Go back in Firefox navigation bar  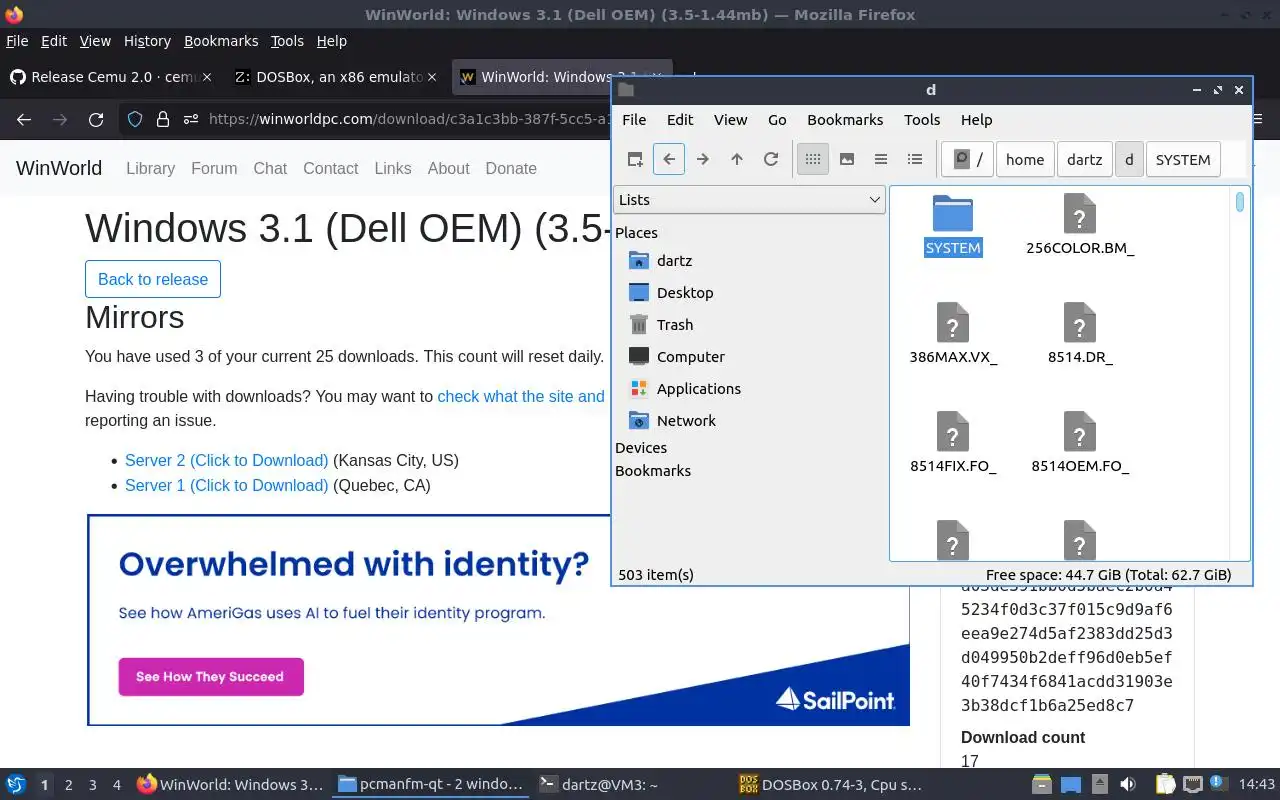[x=24, y=120]
